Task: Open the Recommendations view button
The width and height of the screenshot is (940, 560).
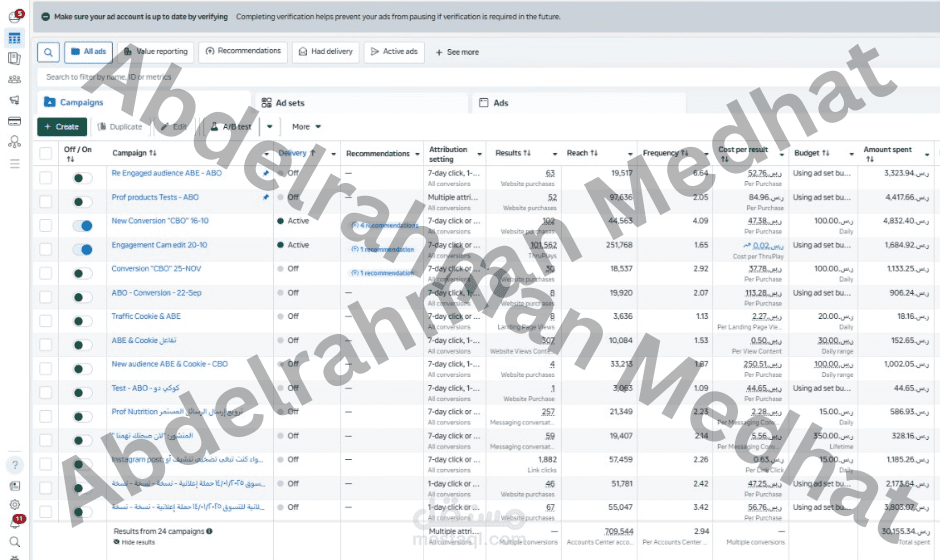Action: tap(243, 52)
